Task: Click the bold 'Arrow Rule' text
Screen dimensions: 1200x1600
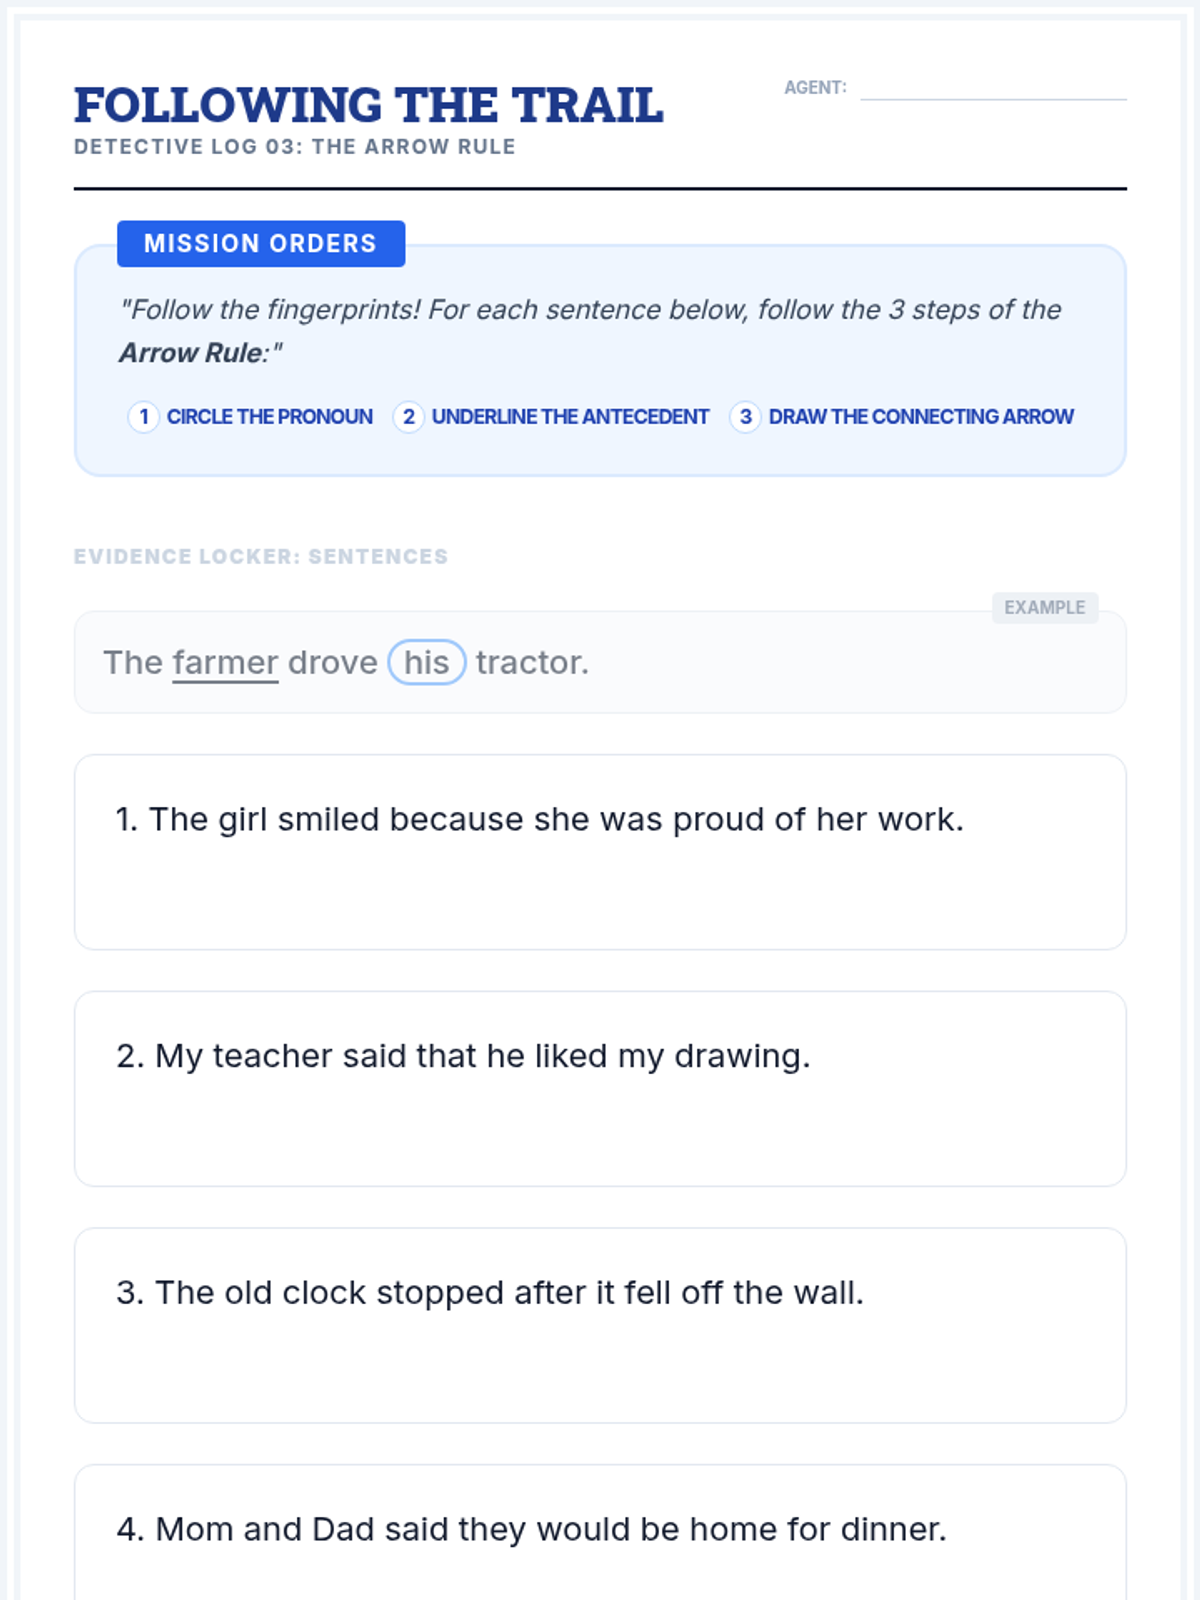Action: [x=190, y=353]
